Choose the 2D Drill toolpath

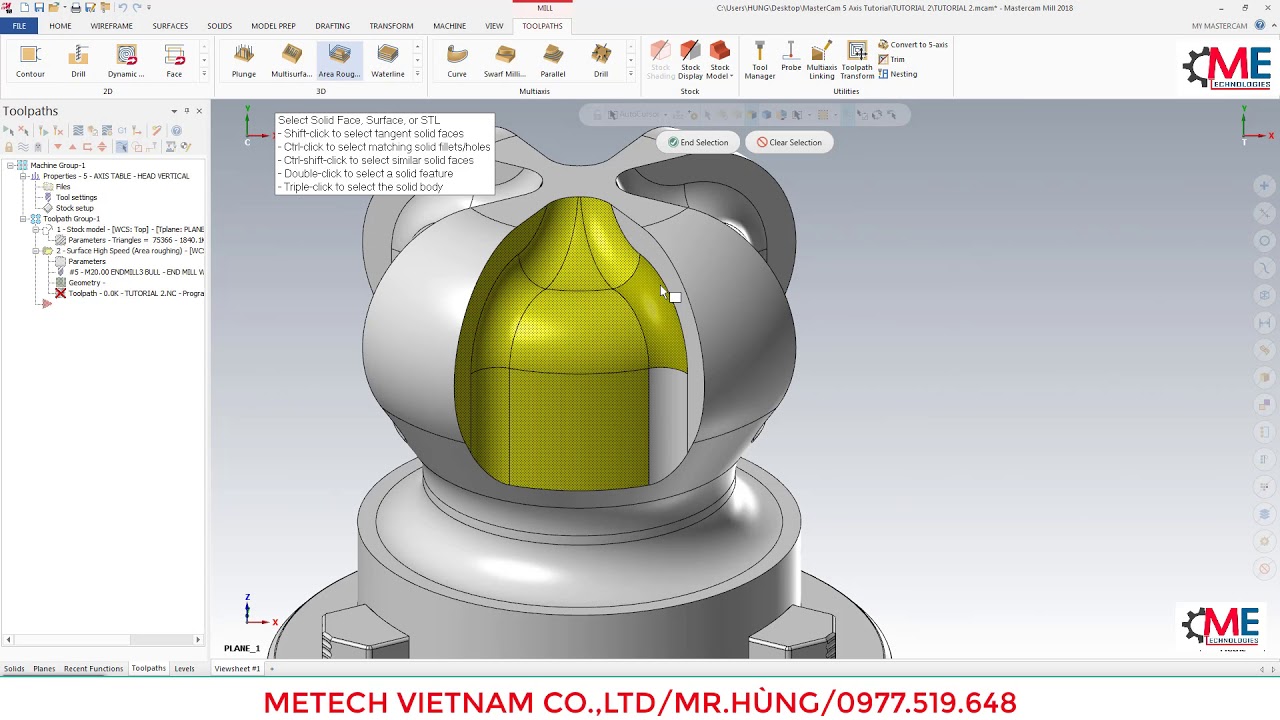78,61
